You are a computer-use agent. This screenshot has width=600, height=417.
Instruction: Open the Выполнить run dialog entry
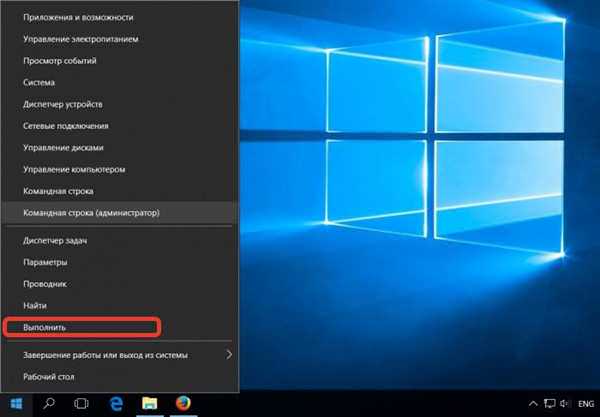click(120, 327)
